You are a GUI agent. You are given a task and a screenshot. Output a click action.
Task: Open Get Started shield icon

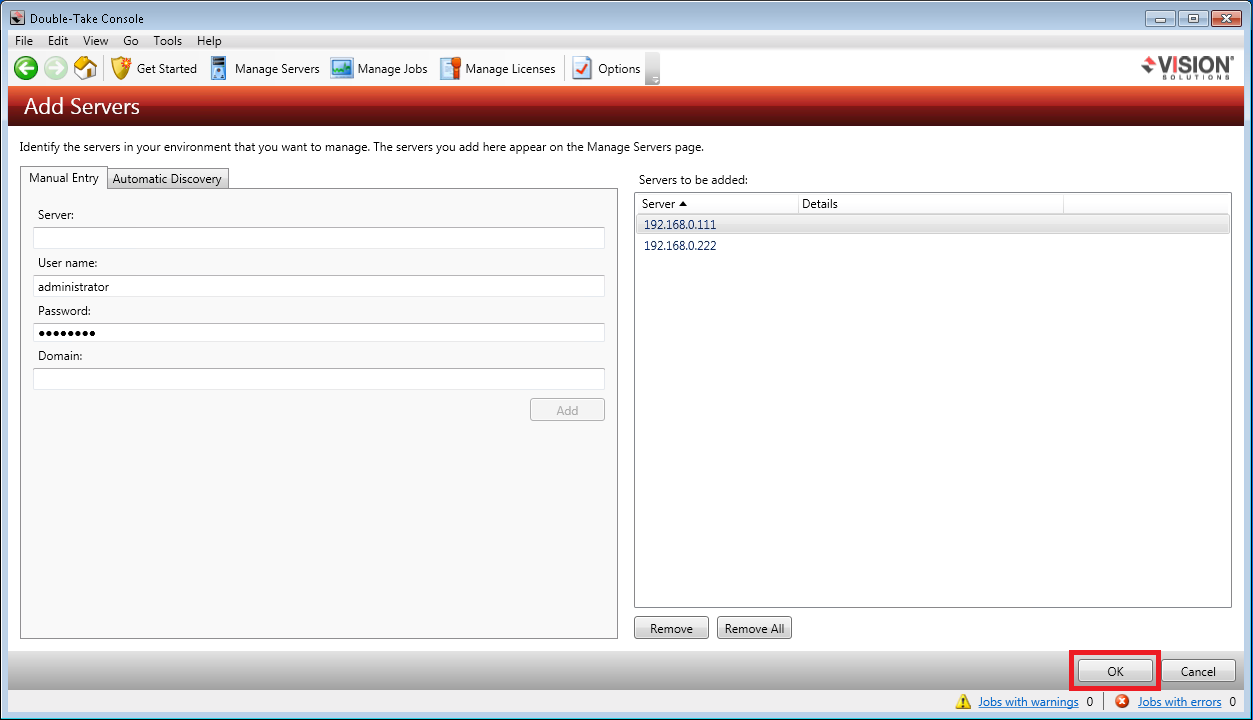(x=121, y=68)
